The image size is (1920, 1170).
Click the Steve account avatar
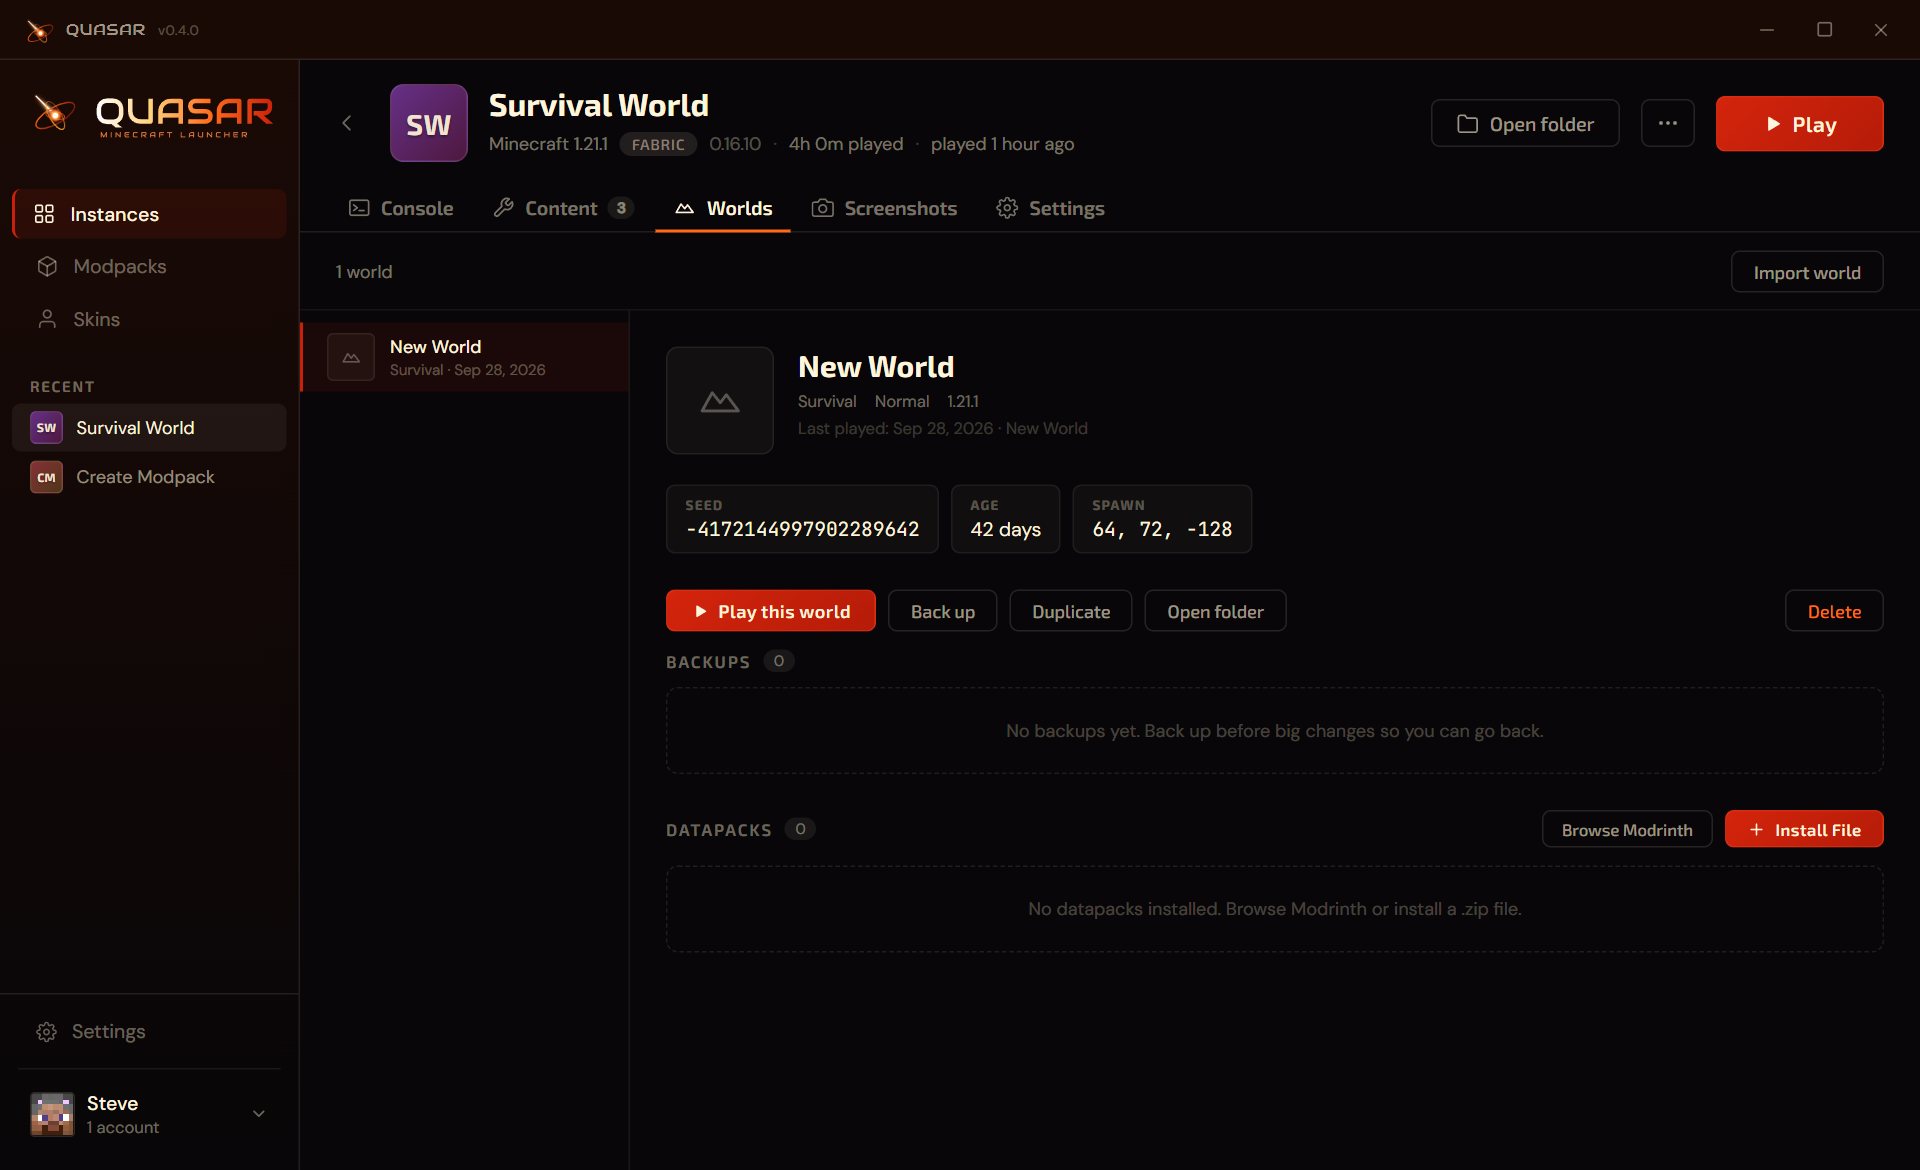(x=52, y=1113)
